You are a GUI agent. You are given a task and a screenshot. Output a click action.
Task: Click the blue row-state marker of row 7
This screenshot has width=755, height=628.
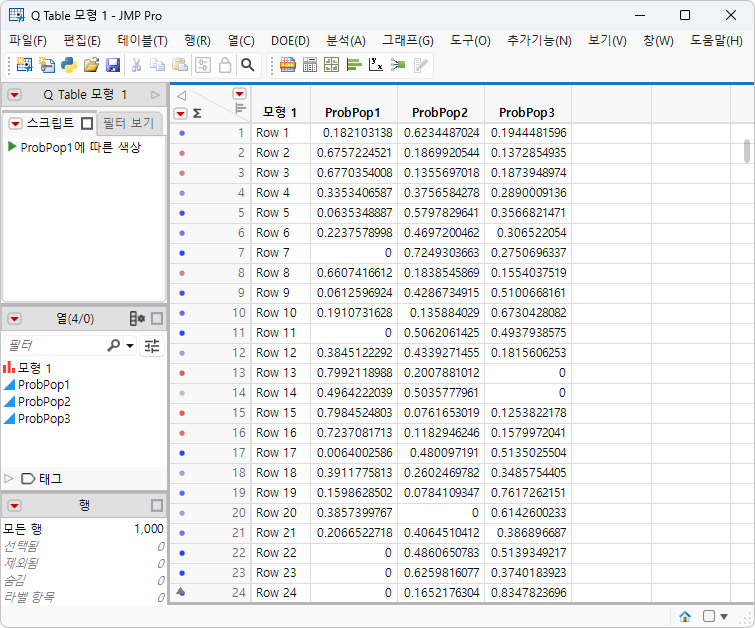click(182, 253)
